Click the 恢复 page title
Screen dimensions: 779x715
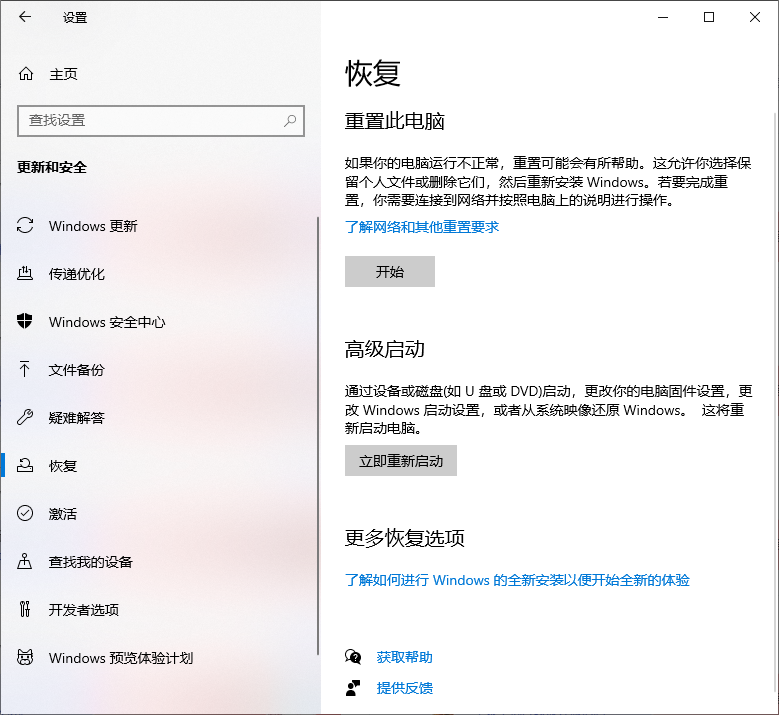pos(373,74)
